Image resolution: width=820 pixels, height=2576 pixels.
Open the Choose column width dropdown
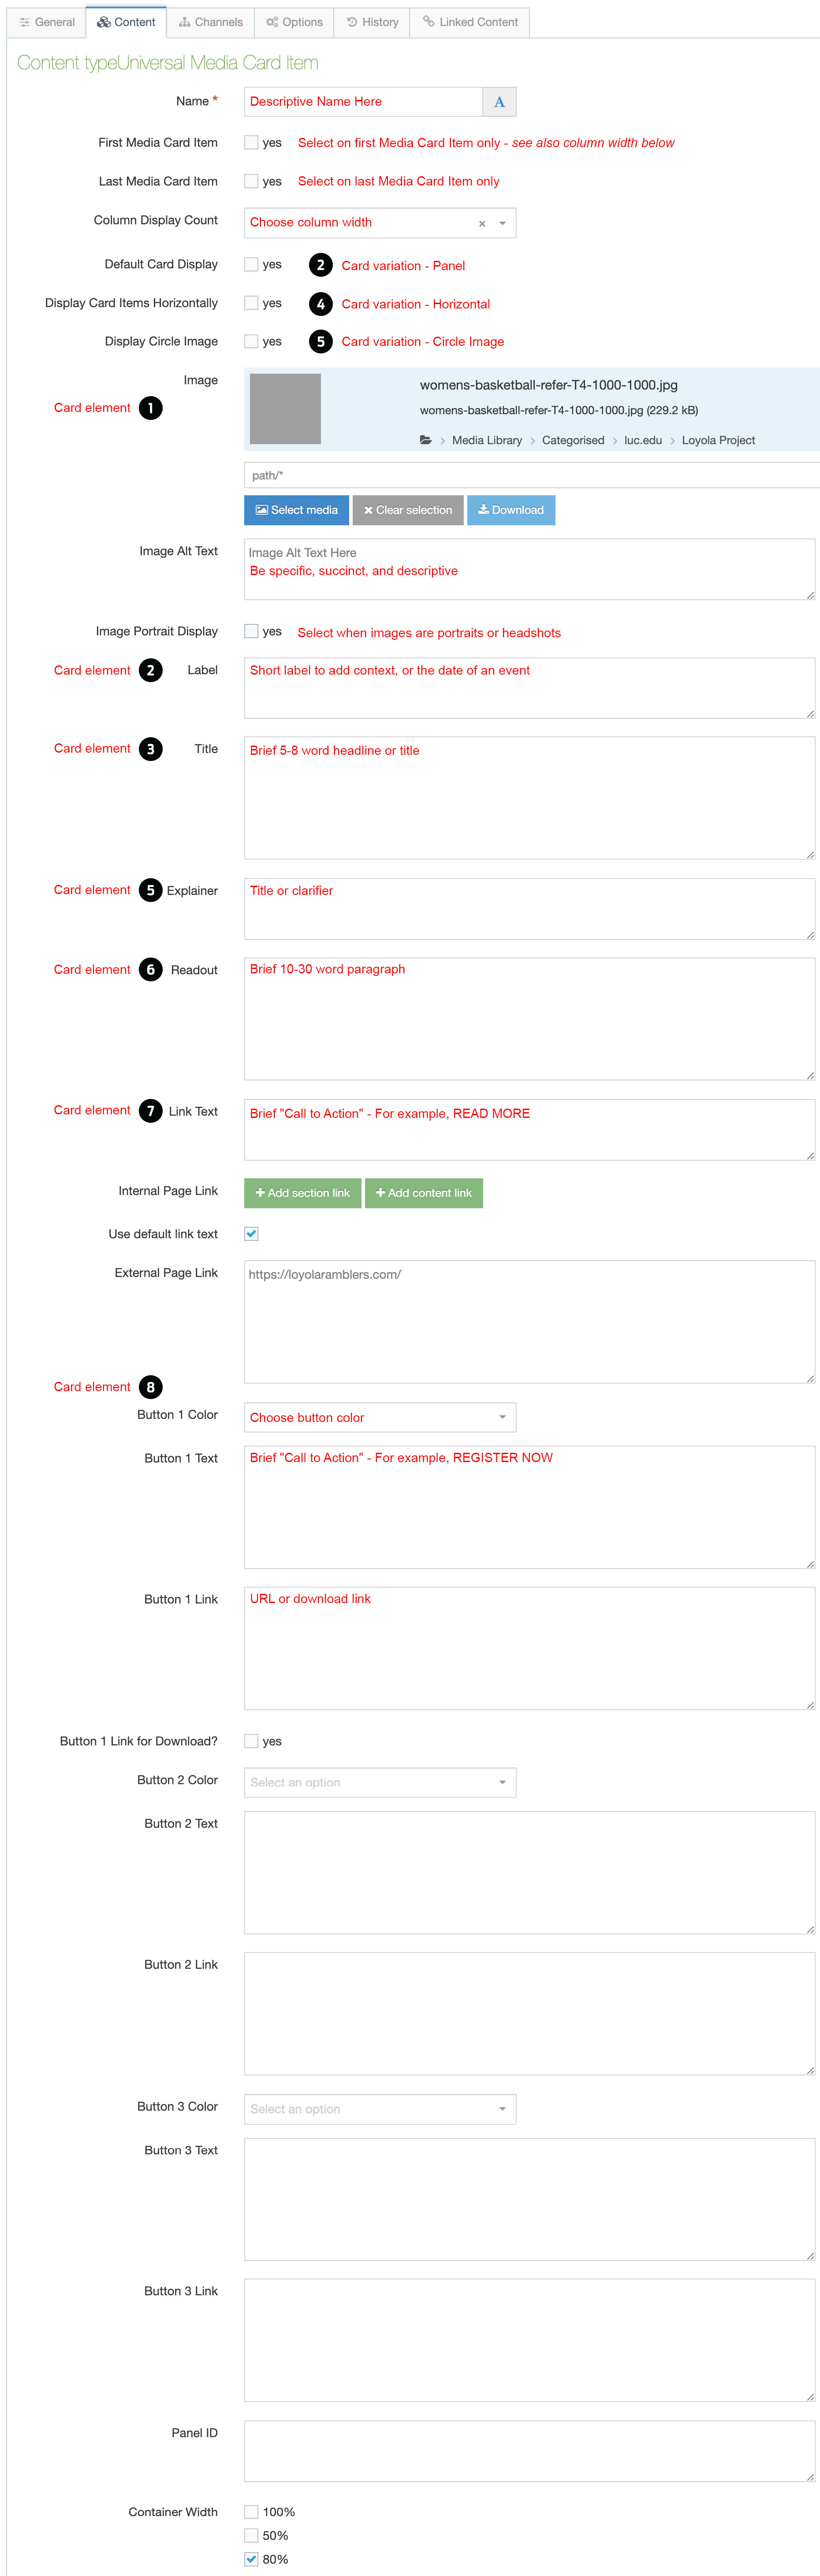point(380,223)
